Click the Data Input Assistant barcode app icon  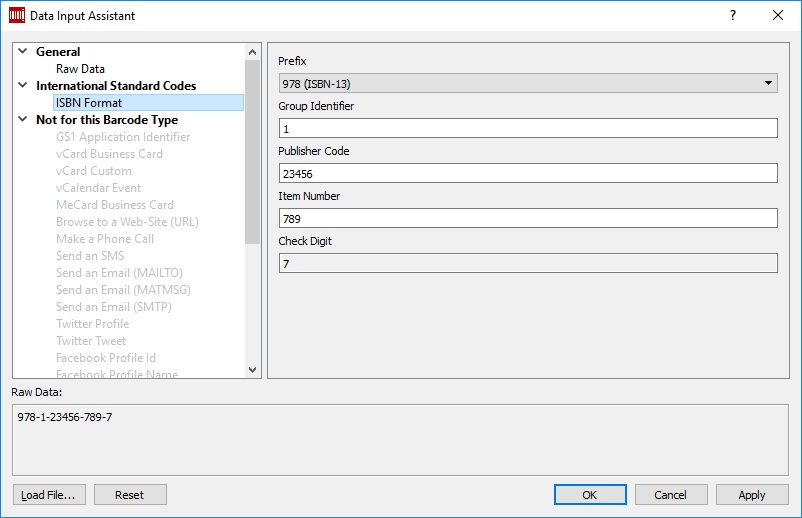click(x=17, y=15)
